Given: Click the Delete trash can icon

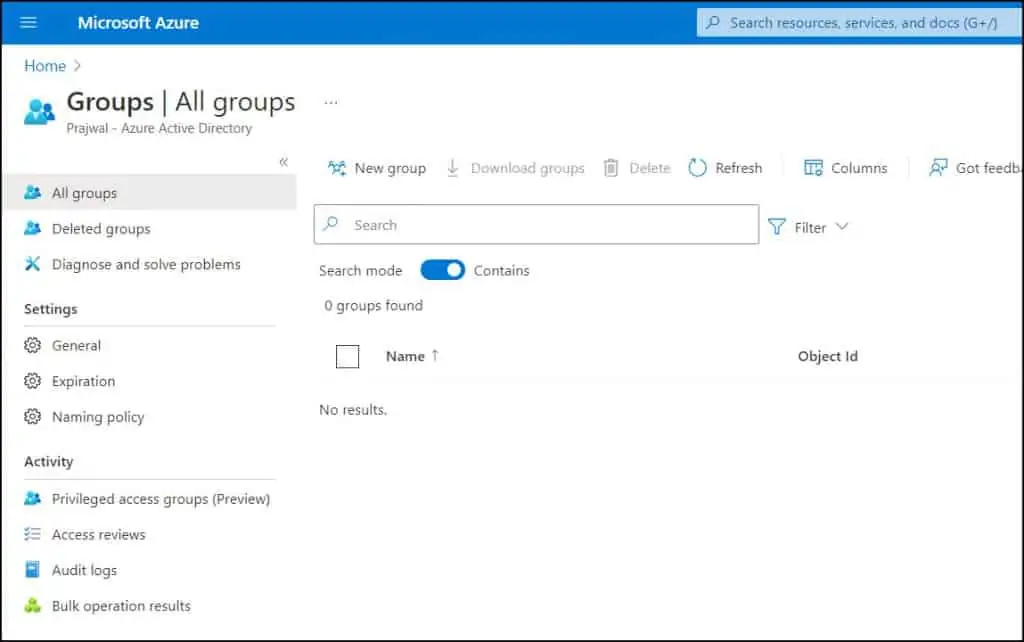Looking at the screenshot, I should pos(611,169).
